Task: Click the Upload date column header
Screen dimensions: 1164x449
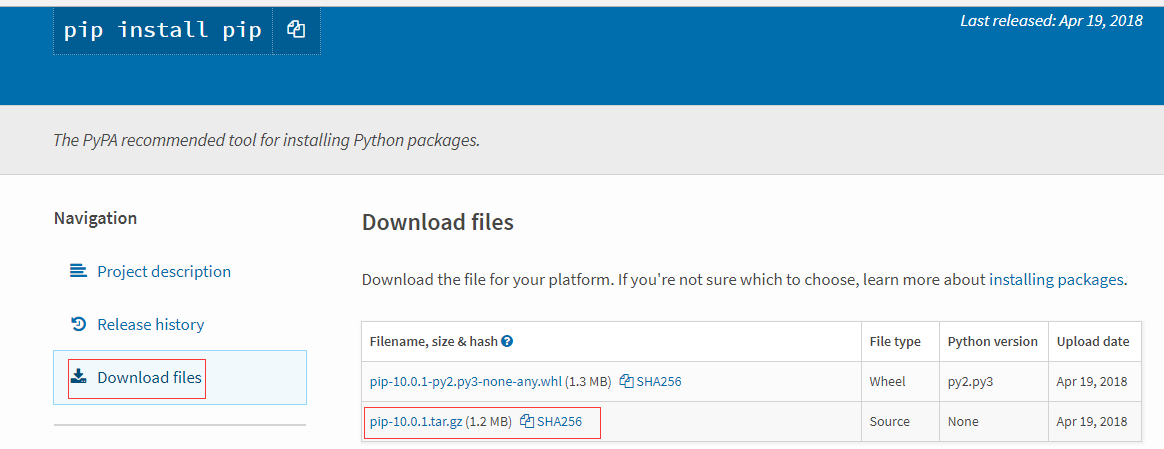Action: (x=1093, y=341)
